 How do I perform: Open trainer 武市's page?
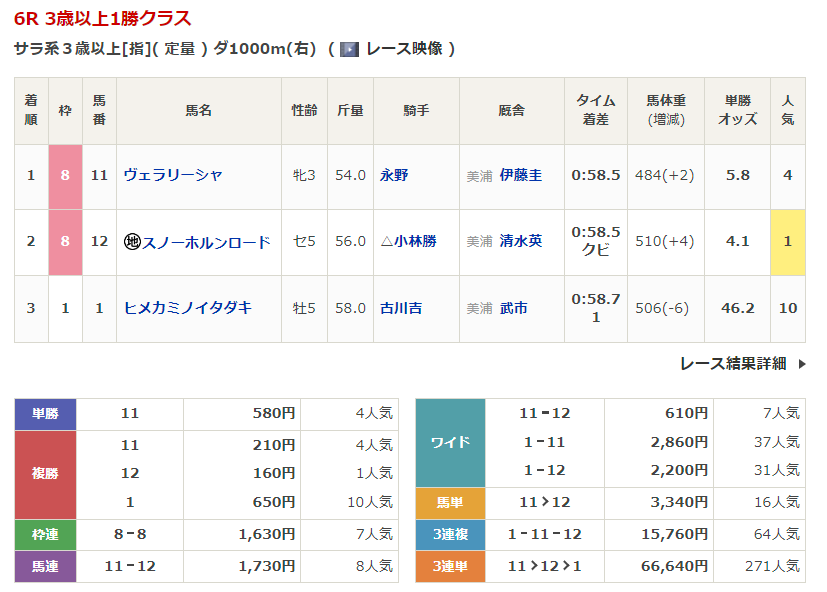point(514,308)
